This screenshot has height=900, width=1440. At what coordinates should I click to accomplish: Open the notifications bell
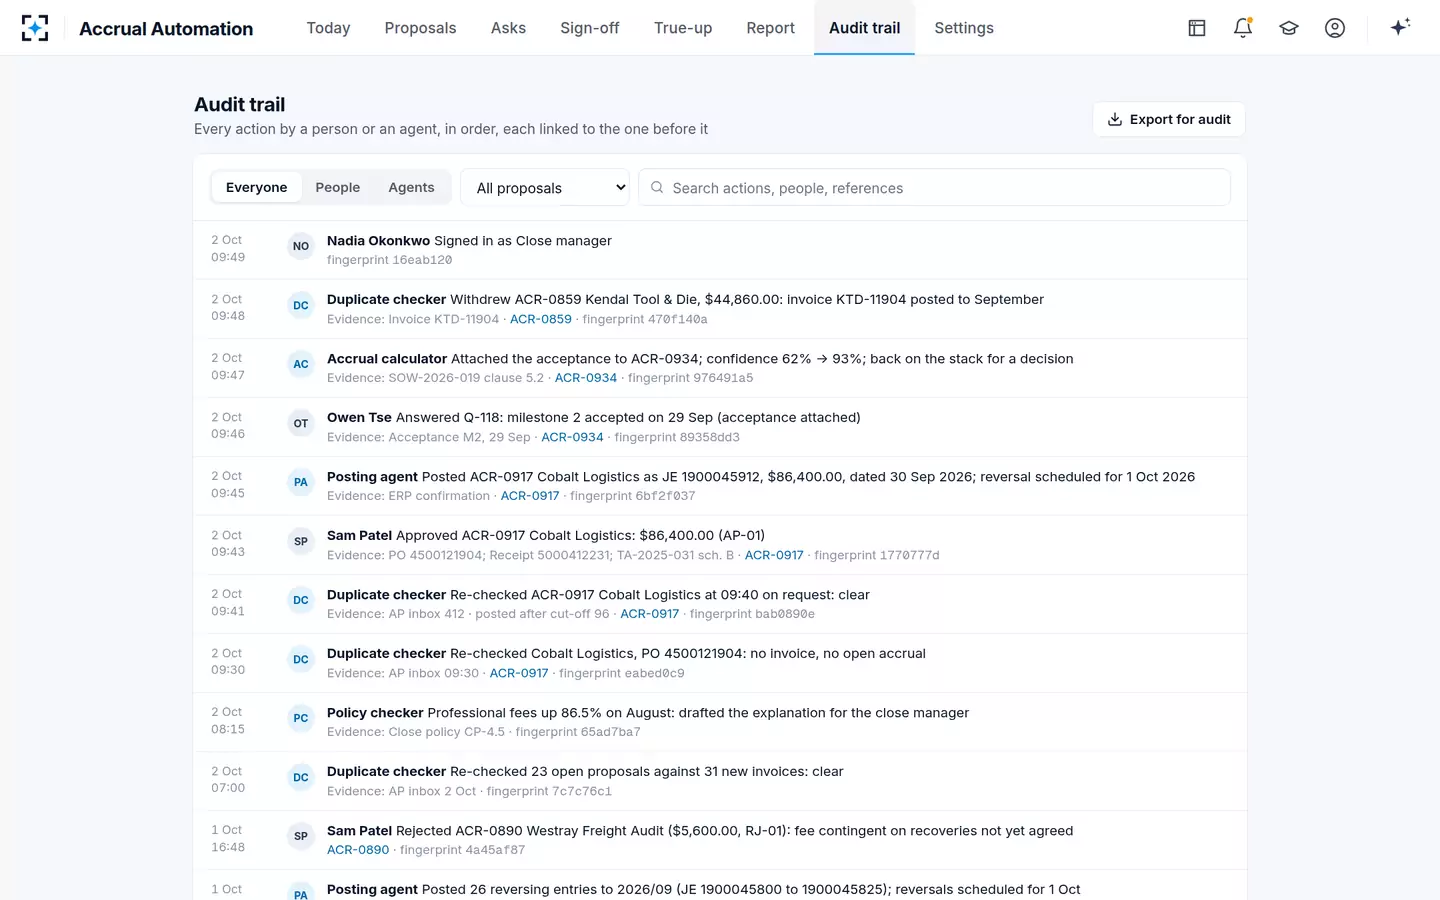pyautogui.click(x=1243, y=28)
